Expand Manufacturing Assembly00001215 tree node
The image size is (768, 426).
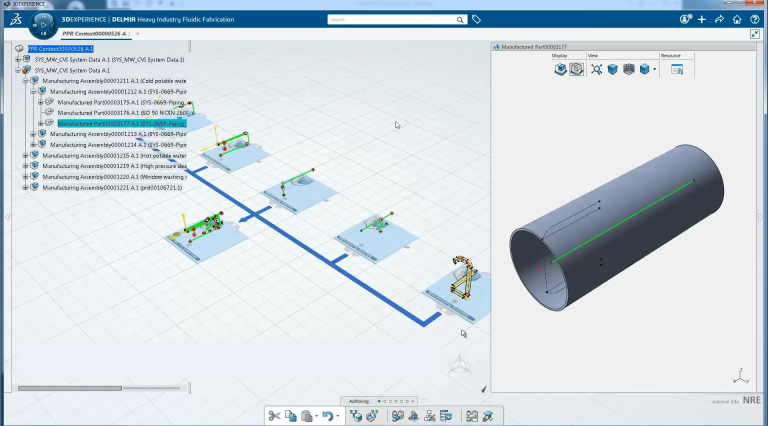26,155
